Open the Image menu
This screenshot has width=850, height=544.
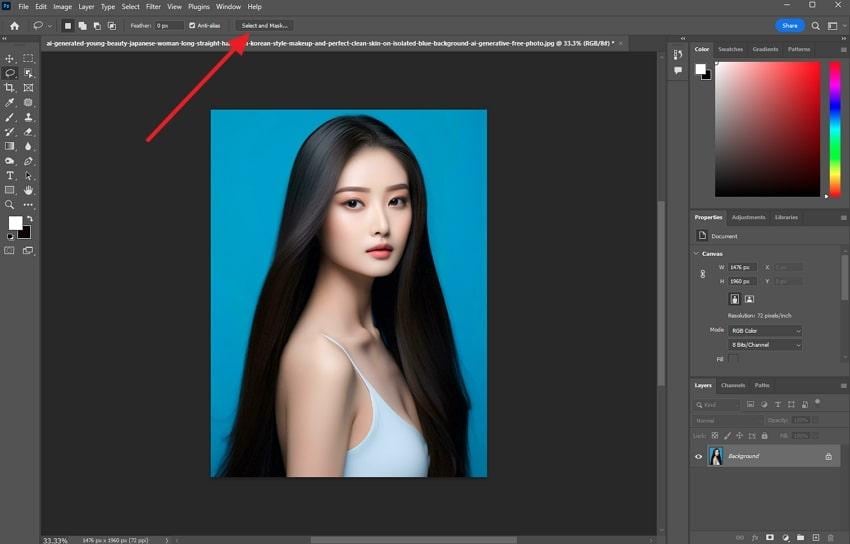point(62,7)
